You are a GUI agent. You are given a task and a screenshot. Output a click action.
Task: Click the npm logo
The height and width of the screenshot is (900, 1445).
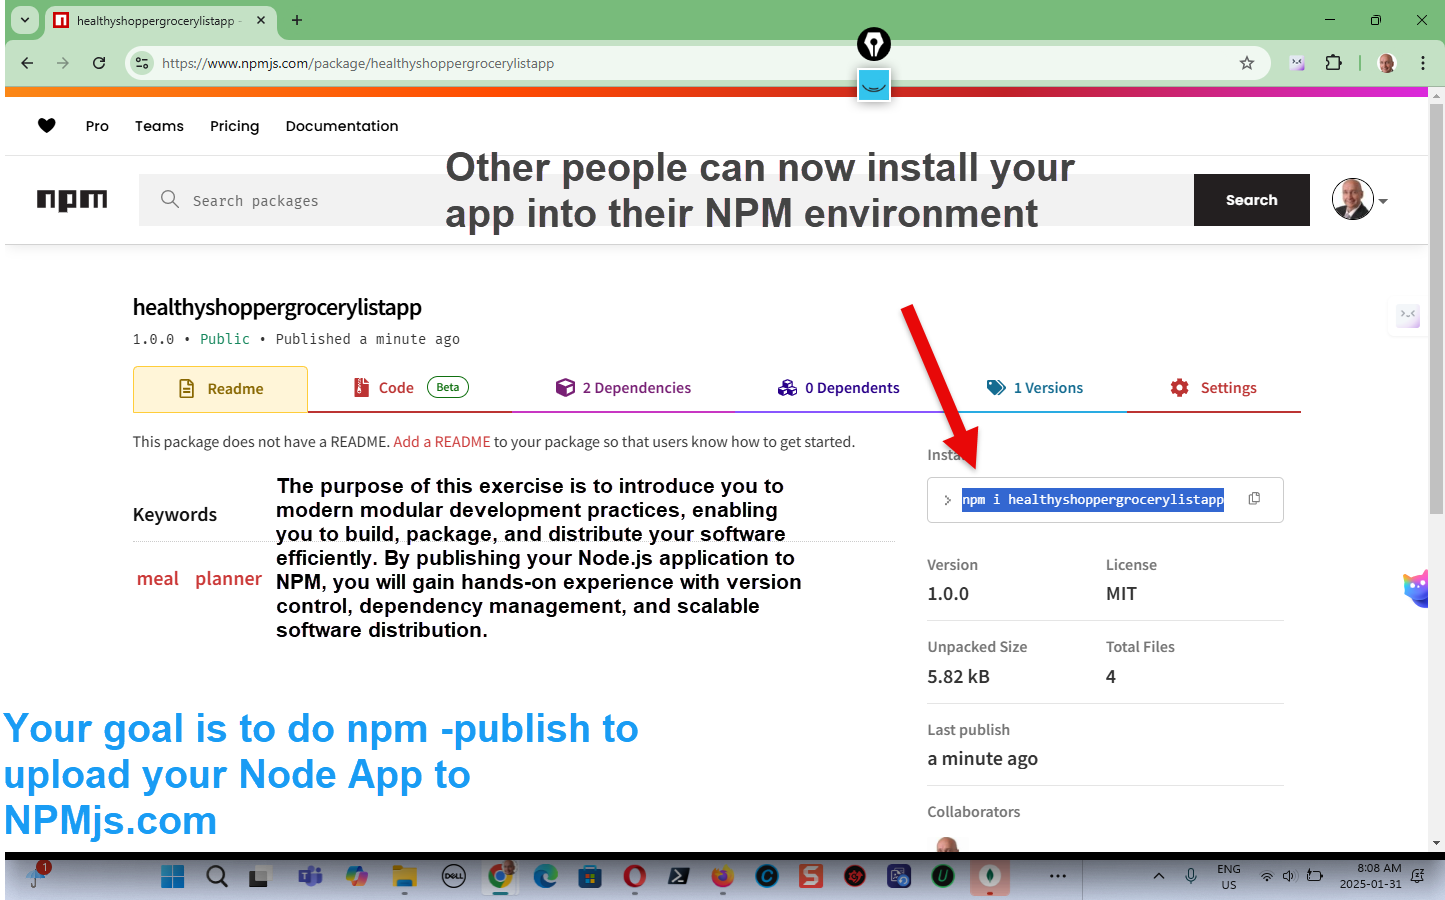[x=72, y=200]
